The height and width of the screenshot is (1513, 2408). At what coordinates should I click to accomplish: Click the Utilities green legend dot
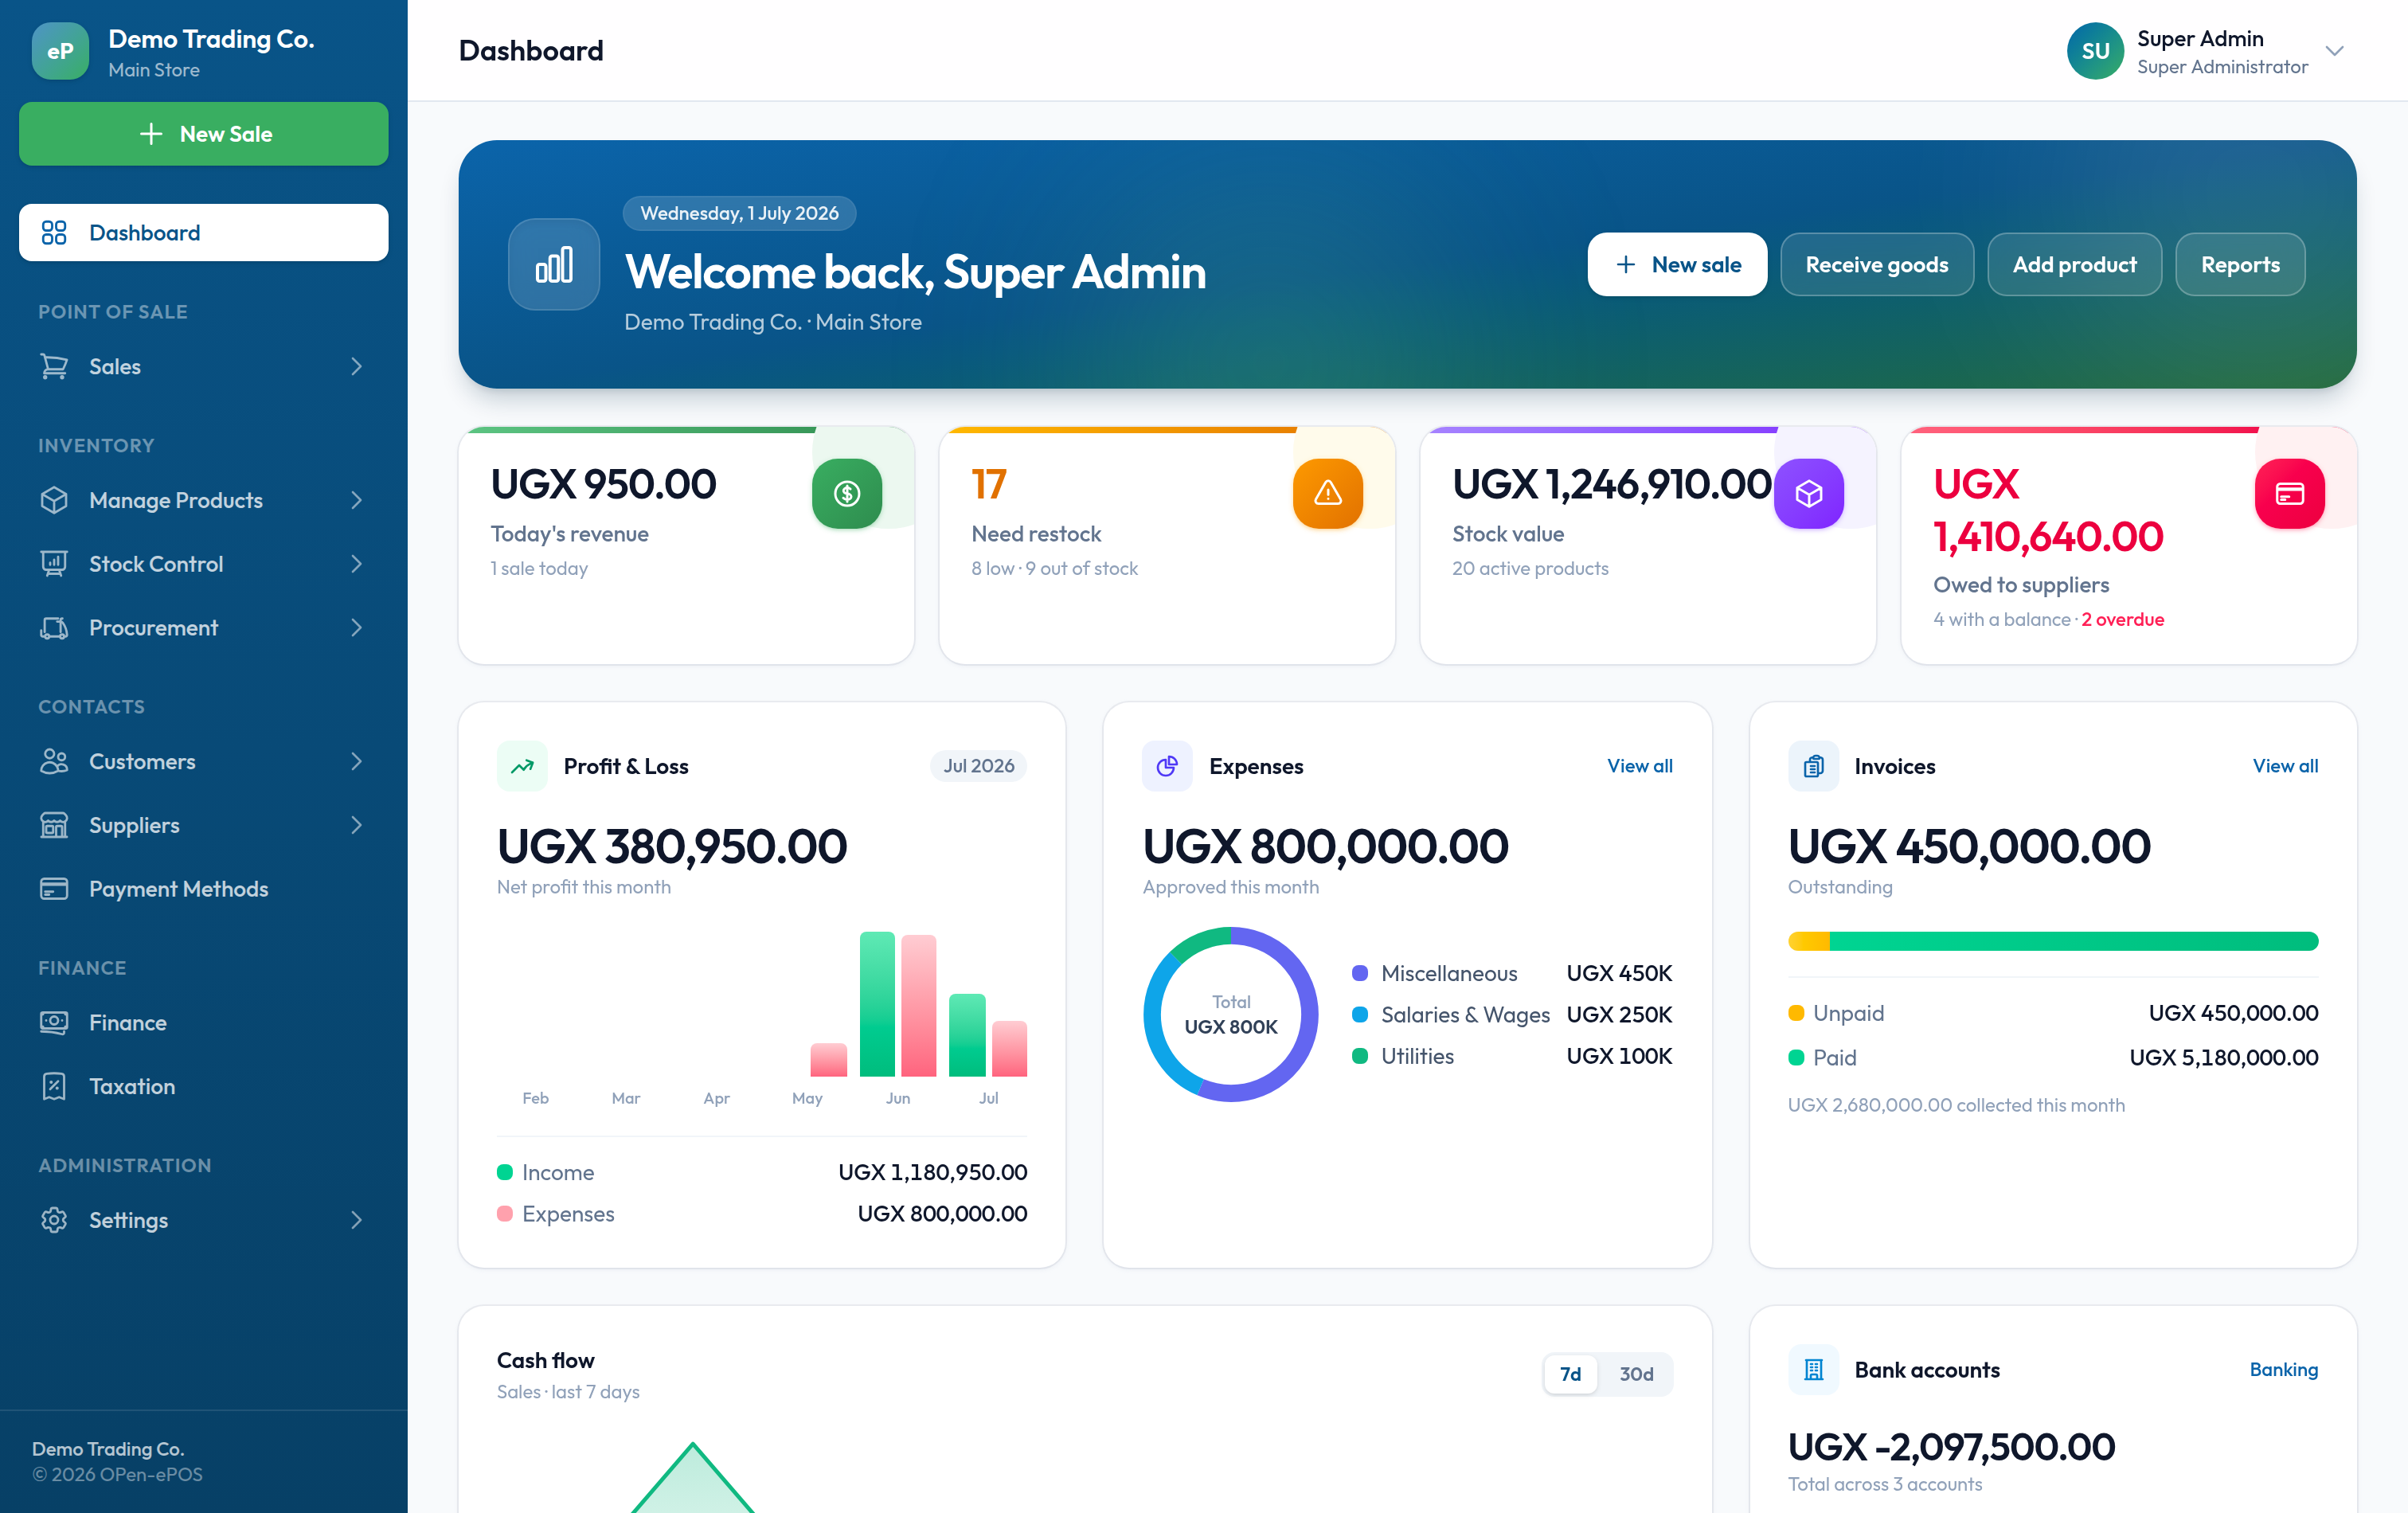tap(1360, 1056)
